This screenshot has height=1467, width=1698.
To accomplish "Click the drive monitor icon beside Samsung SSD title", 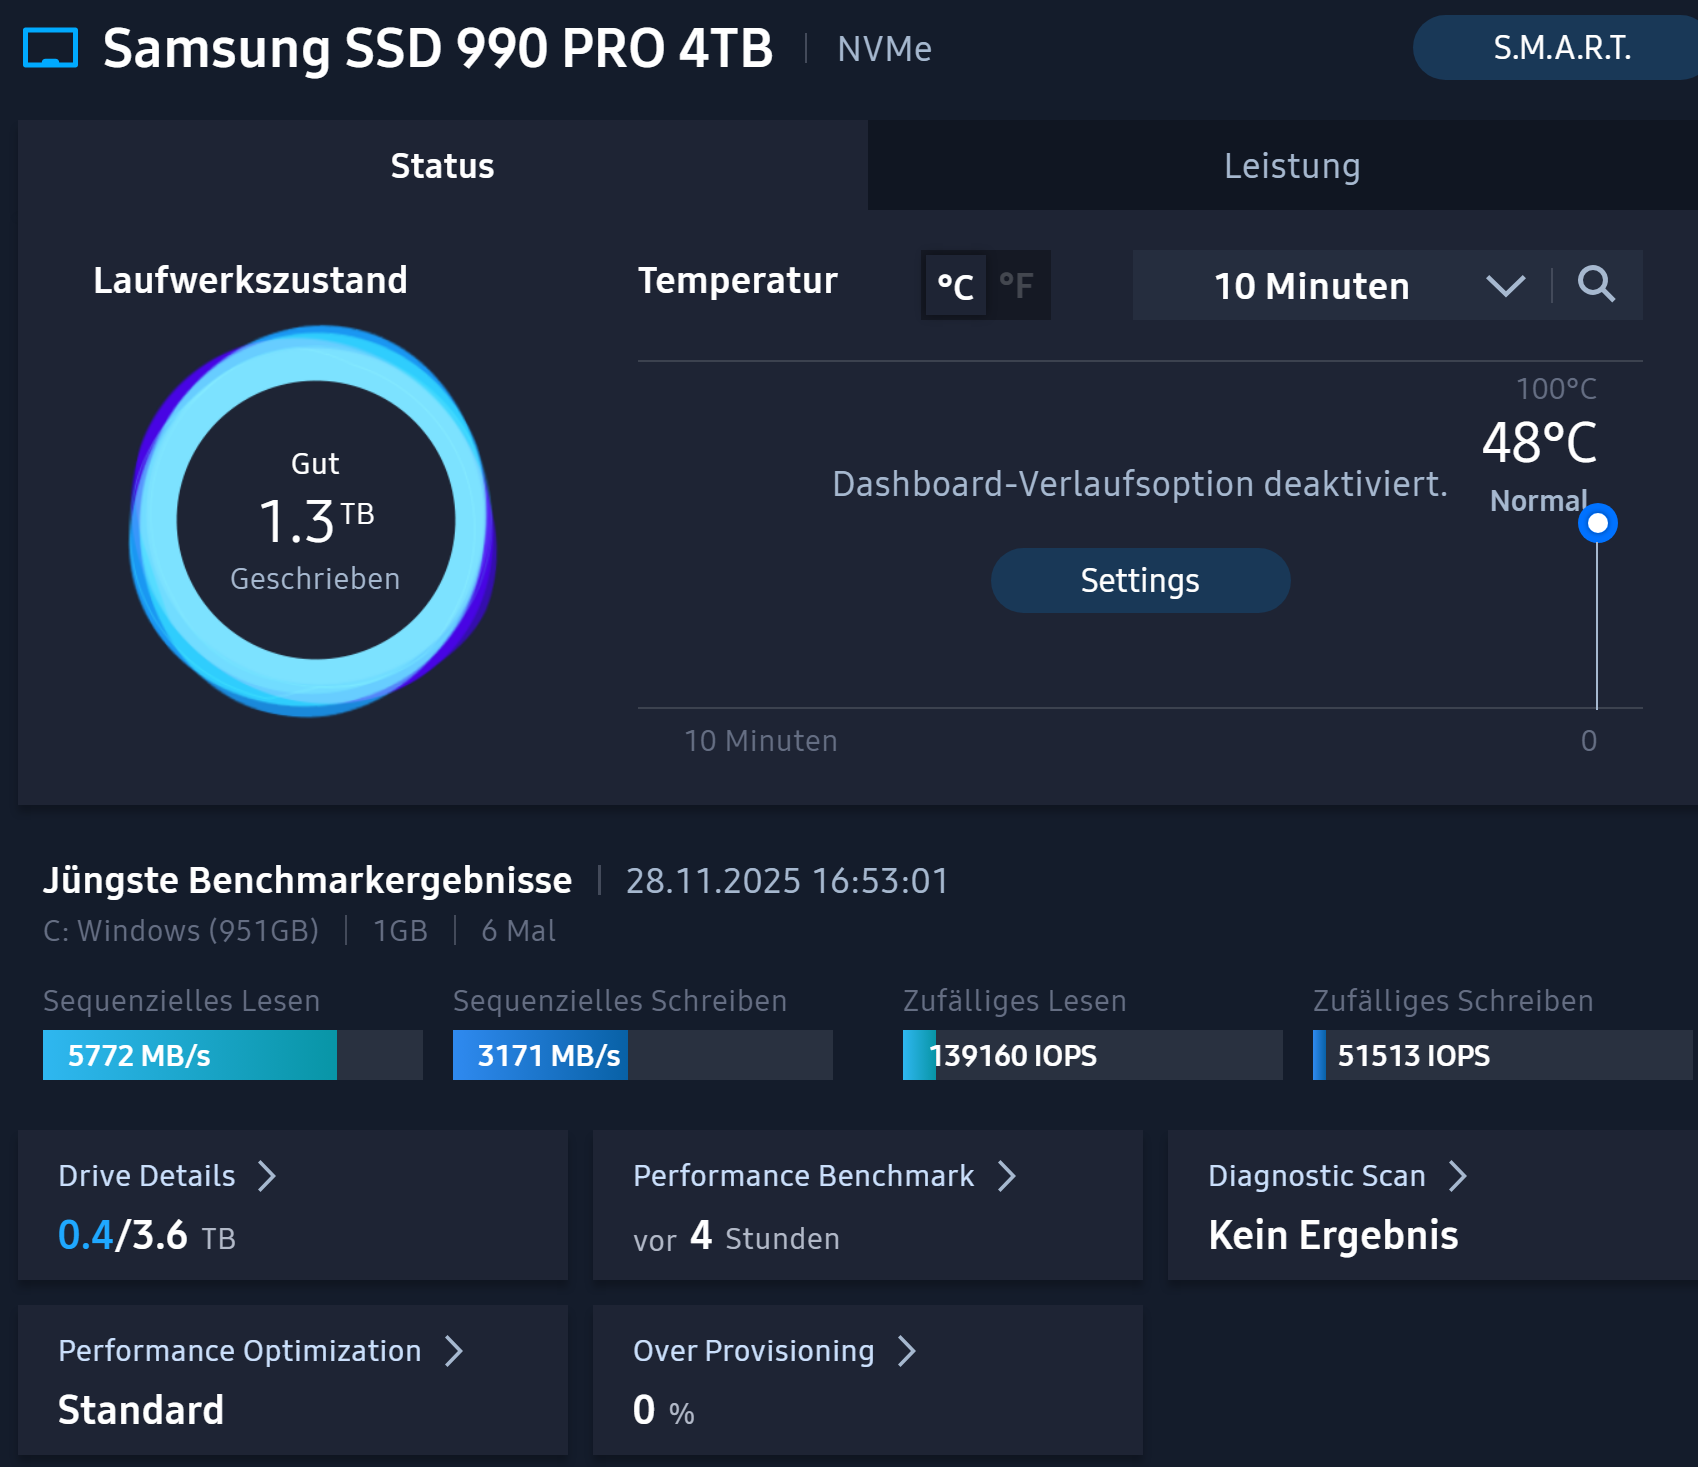I will [x=50, y=48].
